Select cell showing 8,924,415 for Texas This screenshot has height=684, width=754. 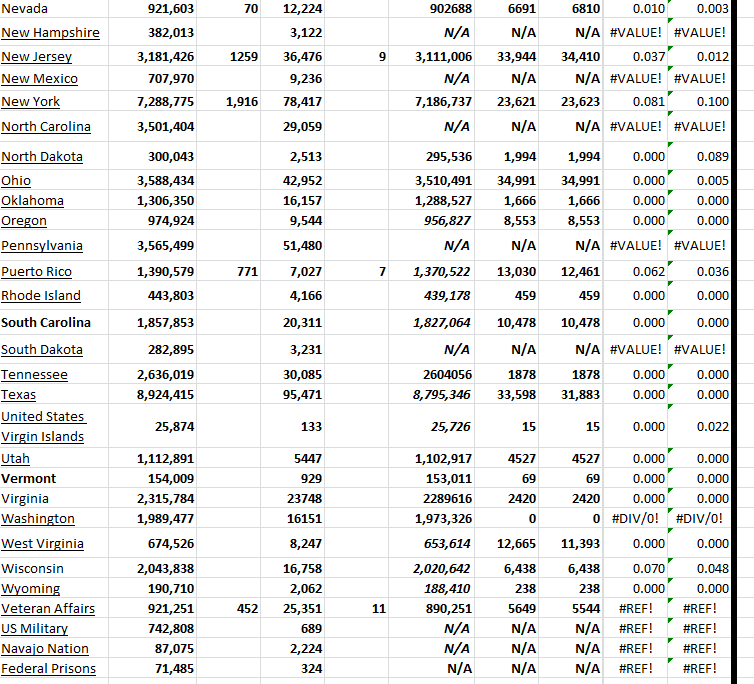[x=152, y=395]
